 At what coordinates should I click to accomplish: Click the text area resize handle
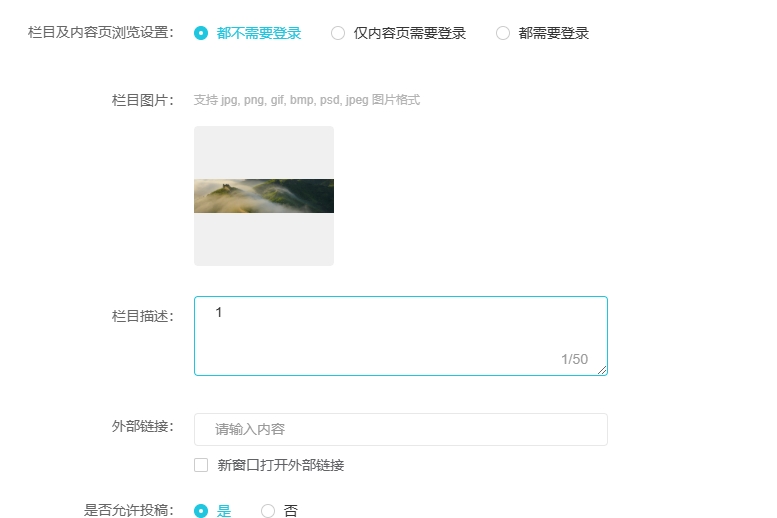(602, 370)
